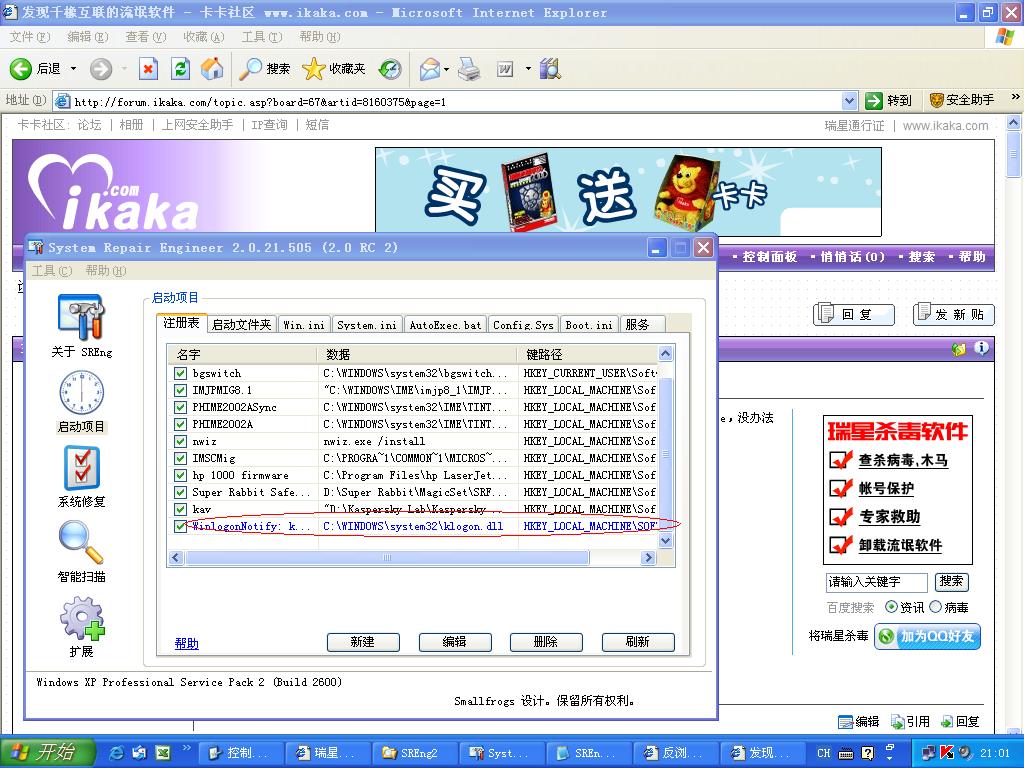Click the Research toolbar icon
This screenshot has width=1024, height=768.
[550, 69]
